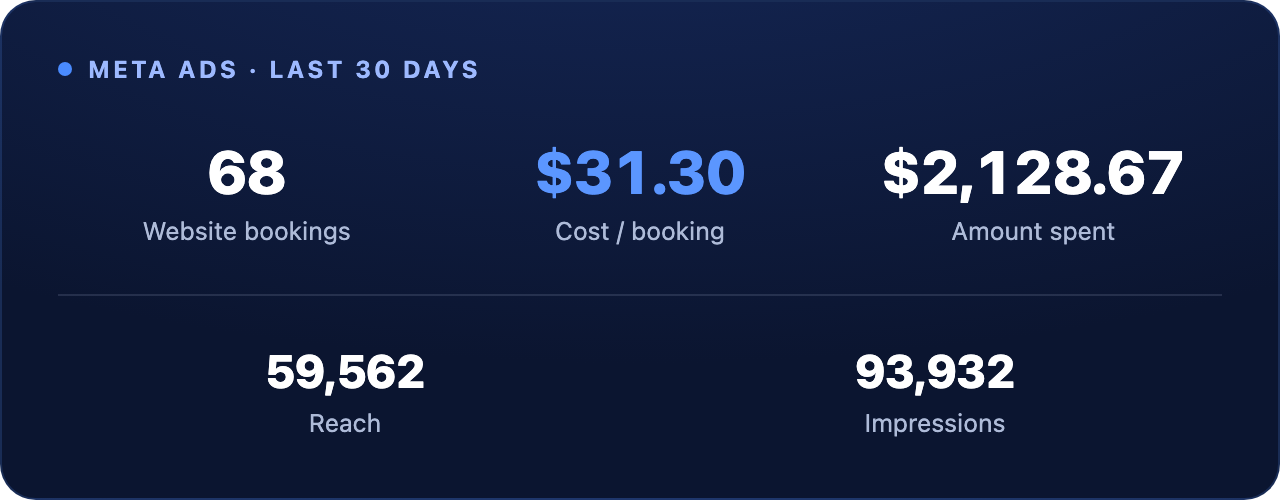
Task: Select the Impressions label
Action: point(935,424)
